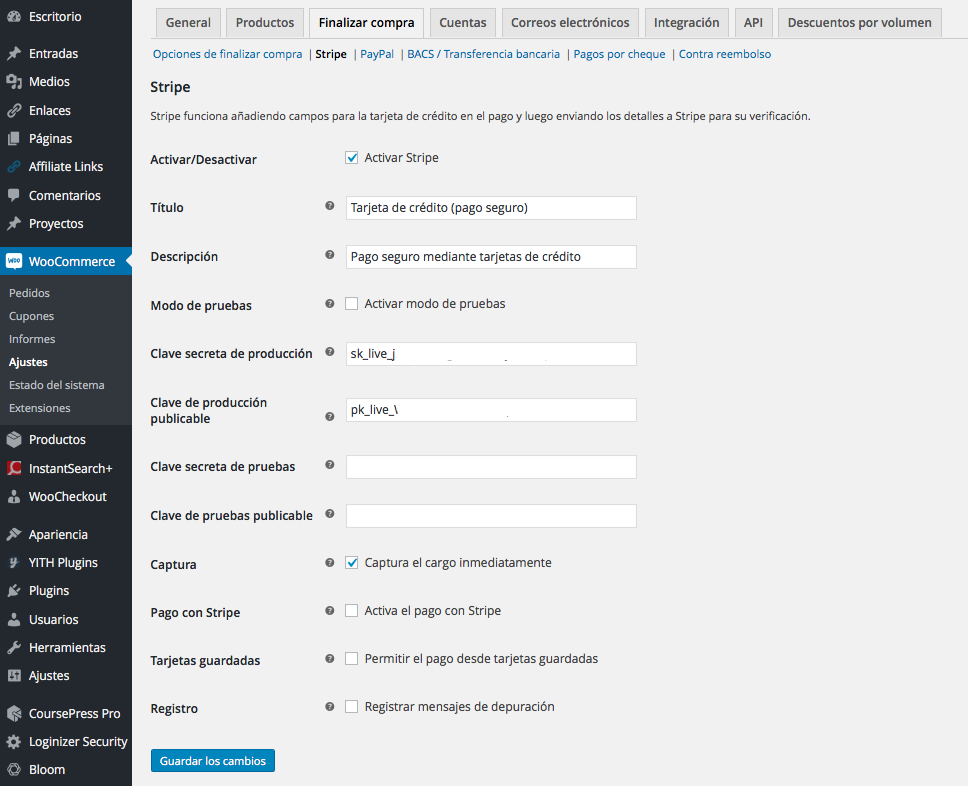
Task: Open Cupones in WooCommerce submenu
Action: pos(31,316)
